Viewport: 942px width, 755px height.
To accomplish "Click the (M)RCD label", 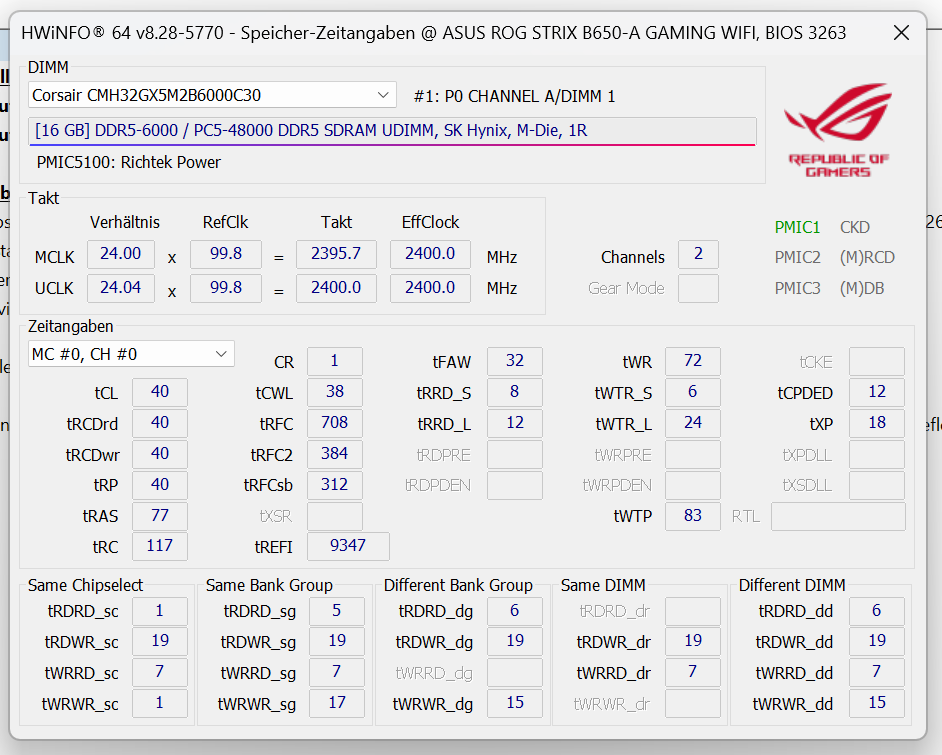I will [x=867, y=257].
